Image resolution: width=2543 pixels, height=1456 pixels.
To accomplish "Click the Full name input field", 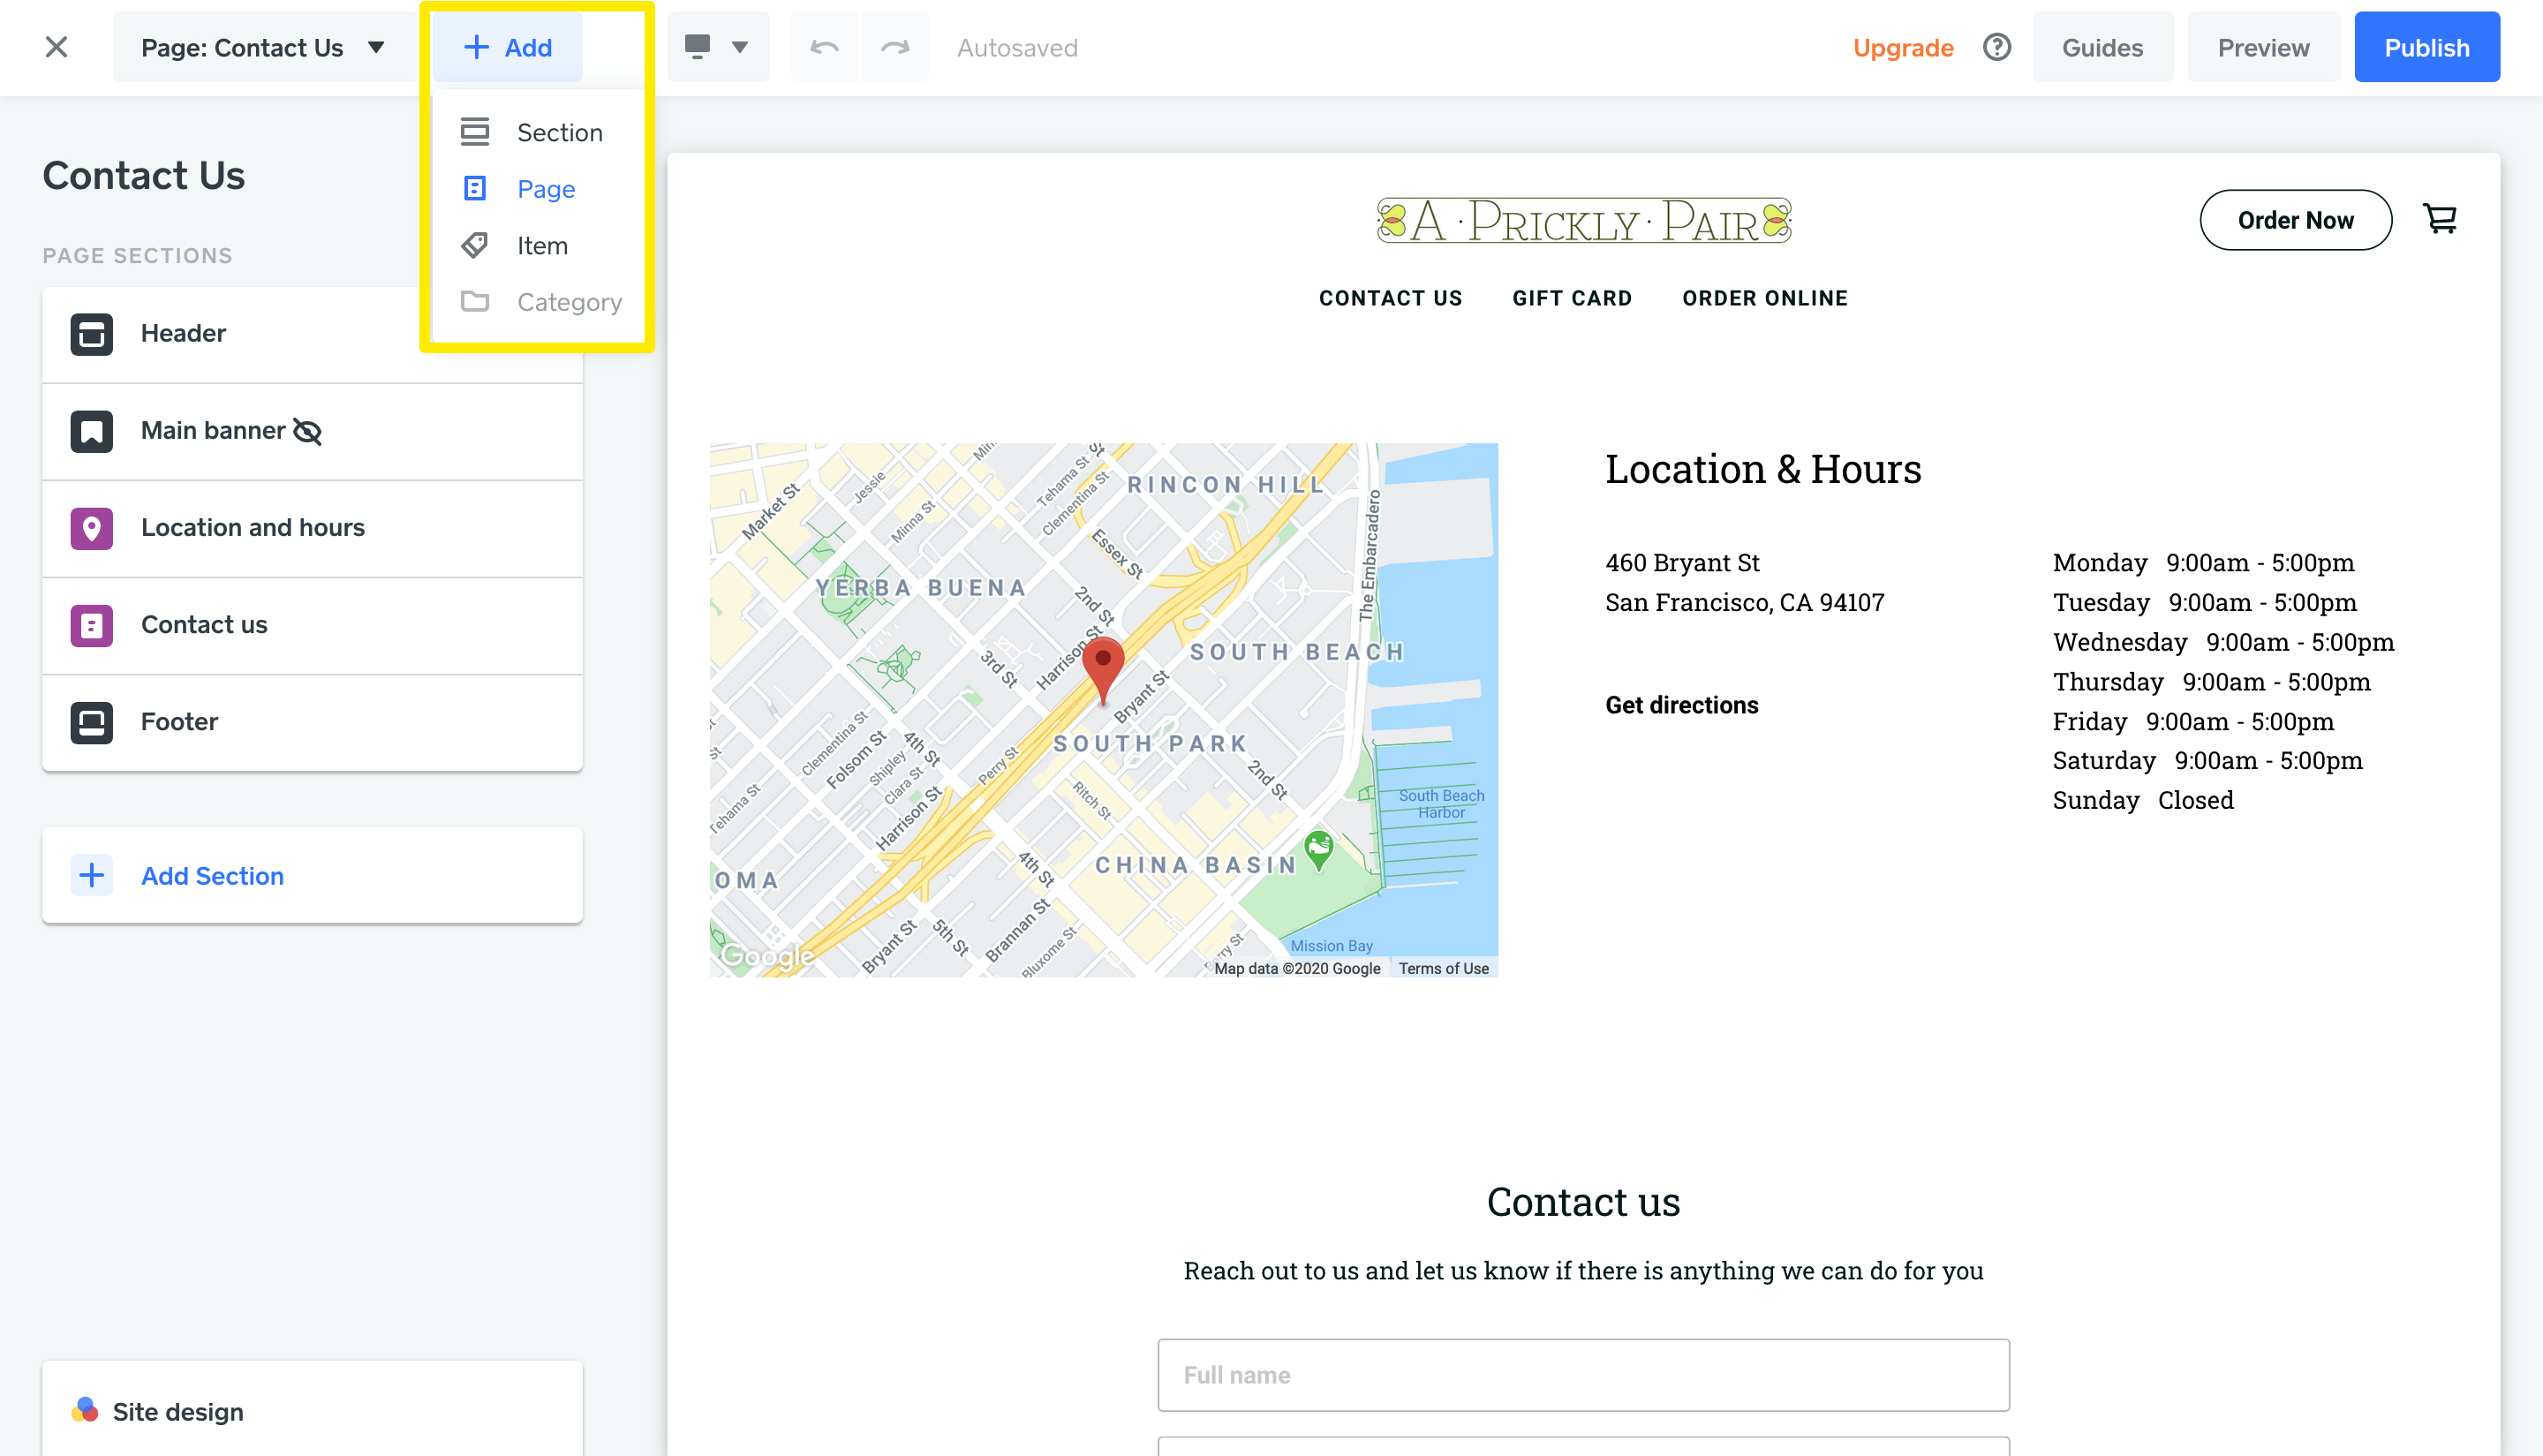I will click(1582, 1375).
